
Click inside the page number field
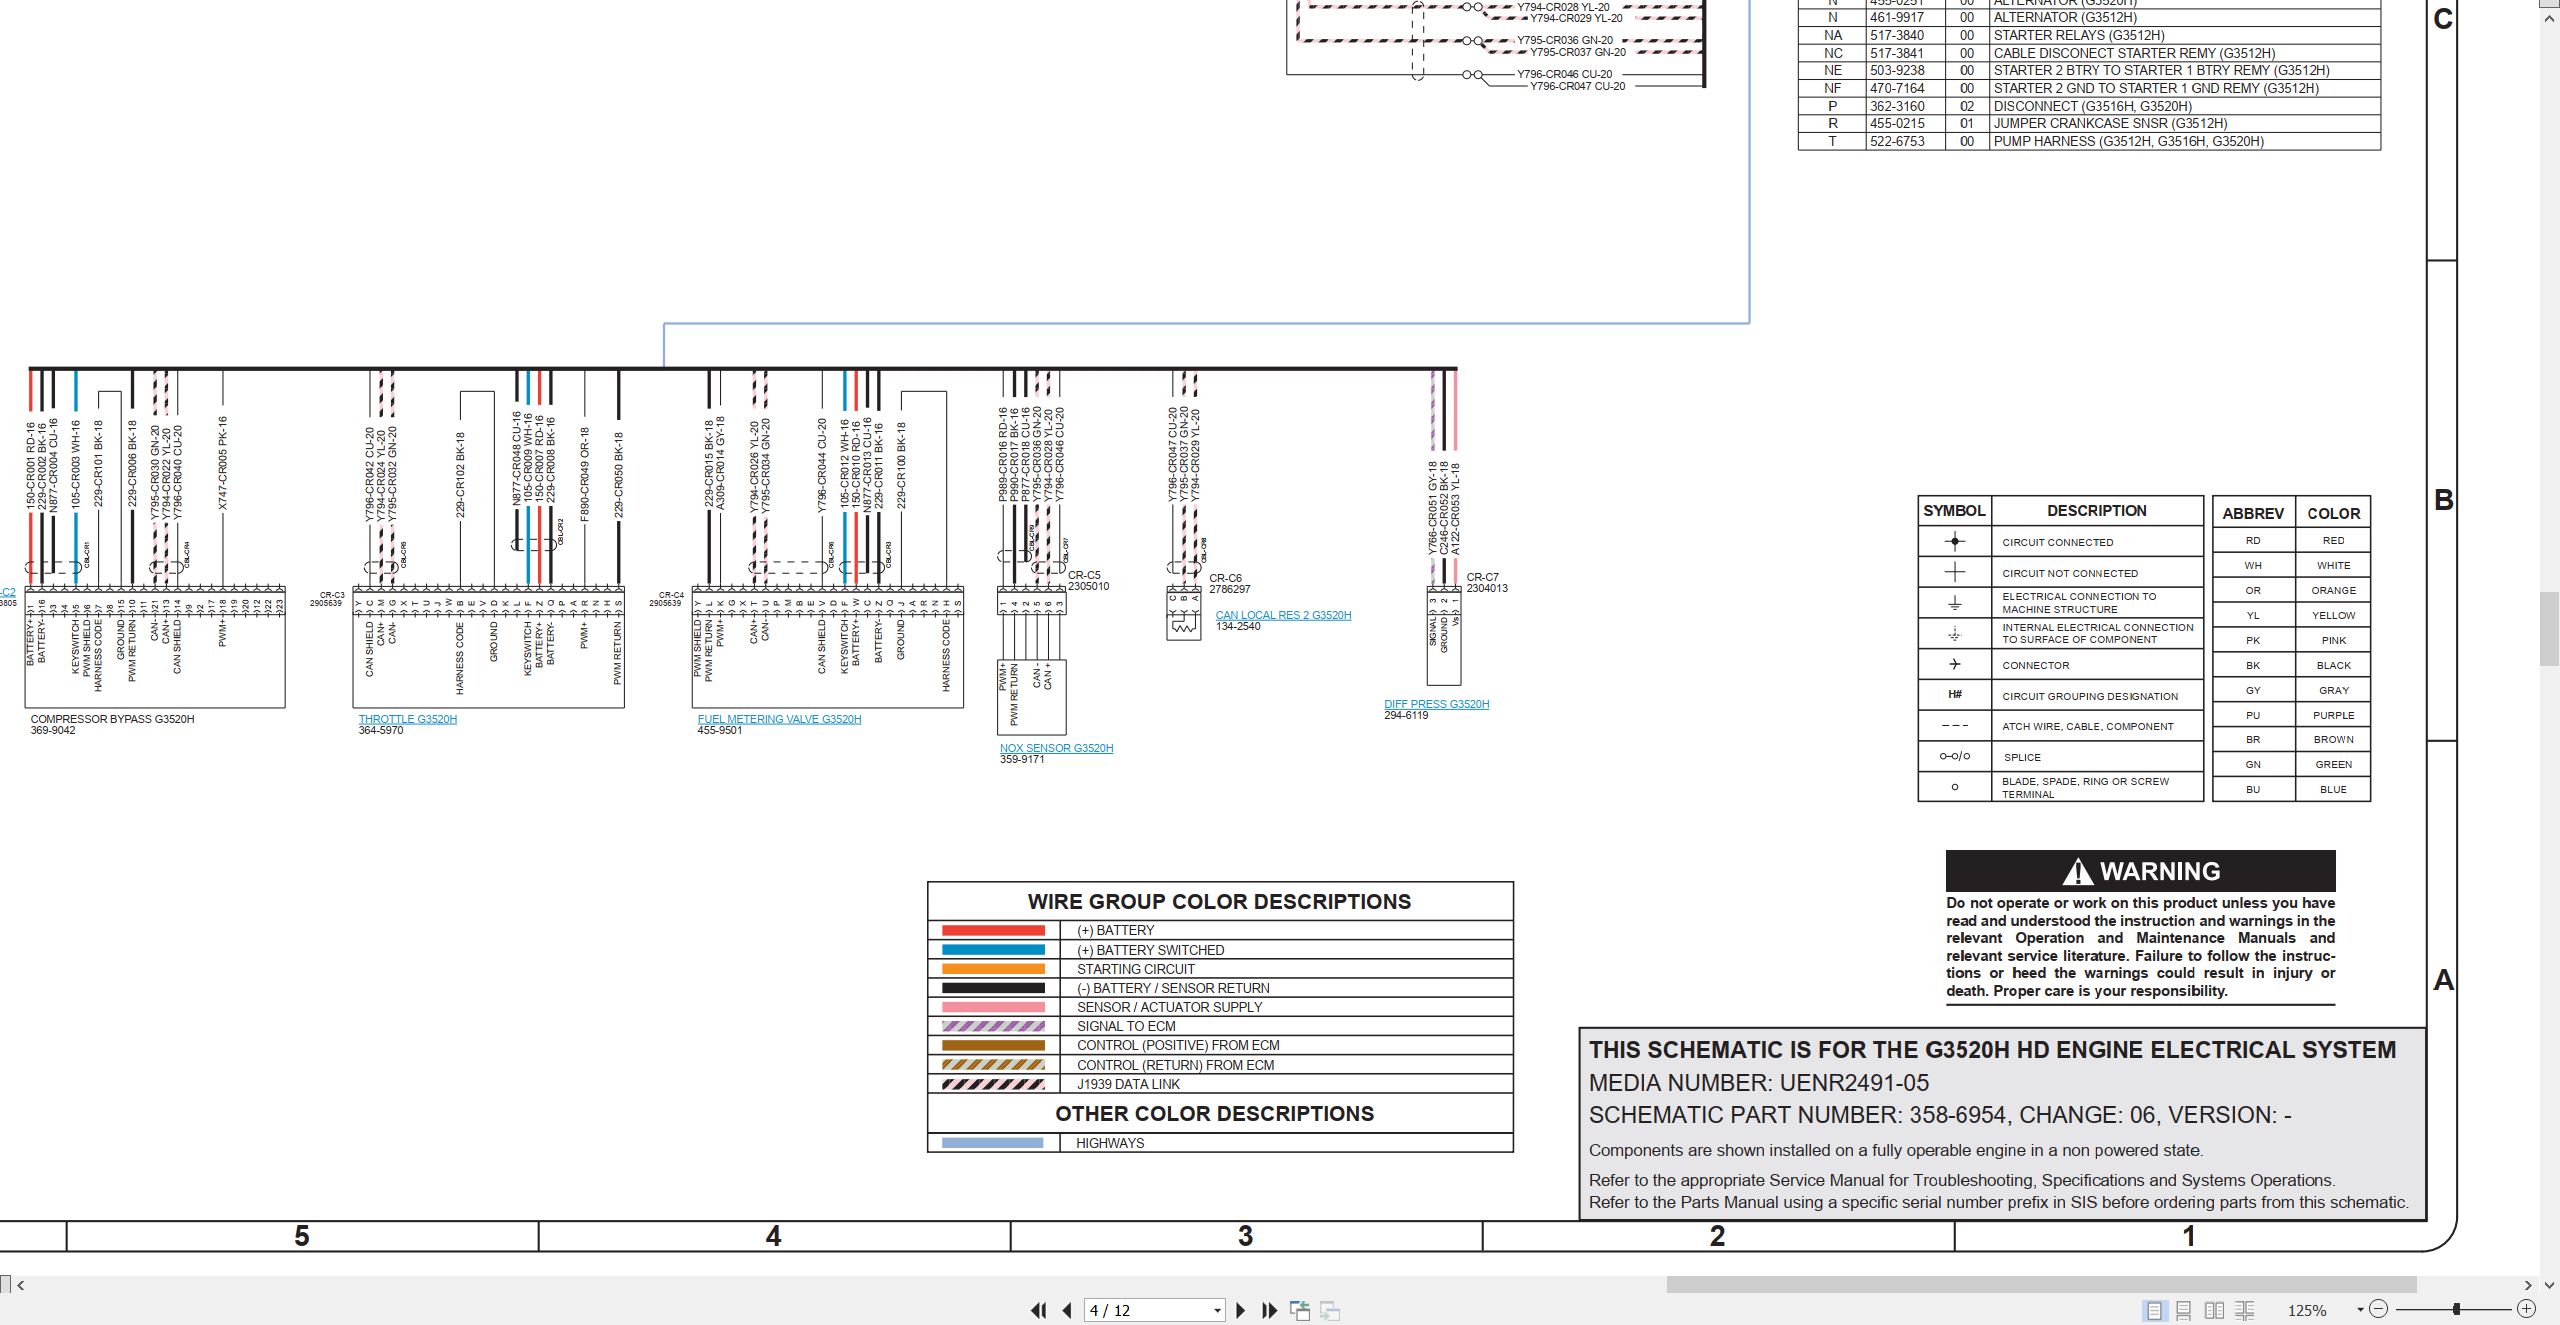(1146, 1311)
